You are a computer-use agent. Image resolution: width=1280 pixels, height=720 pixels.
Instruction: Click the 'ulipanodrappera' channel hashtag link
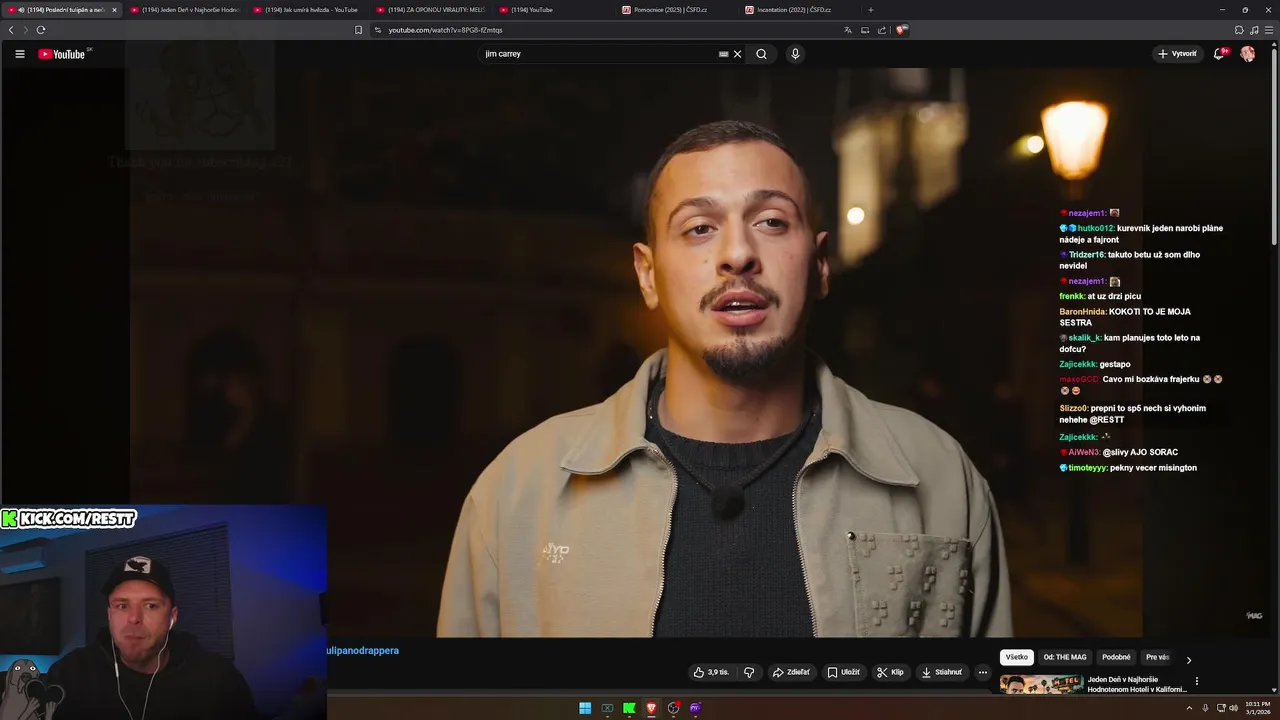coord(363,651)
